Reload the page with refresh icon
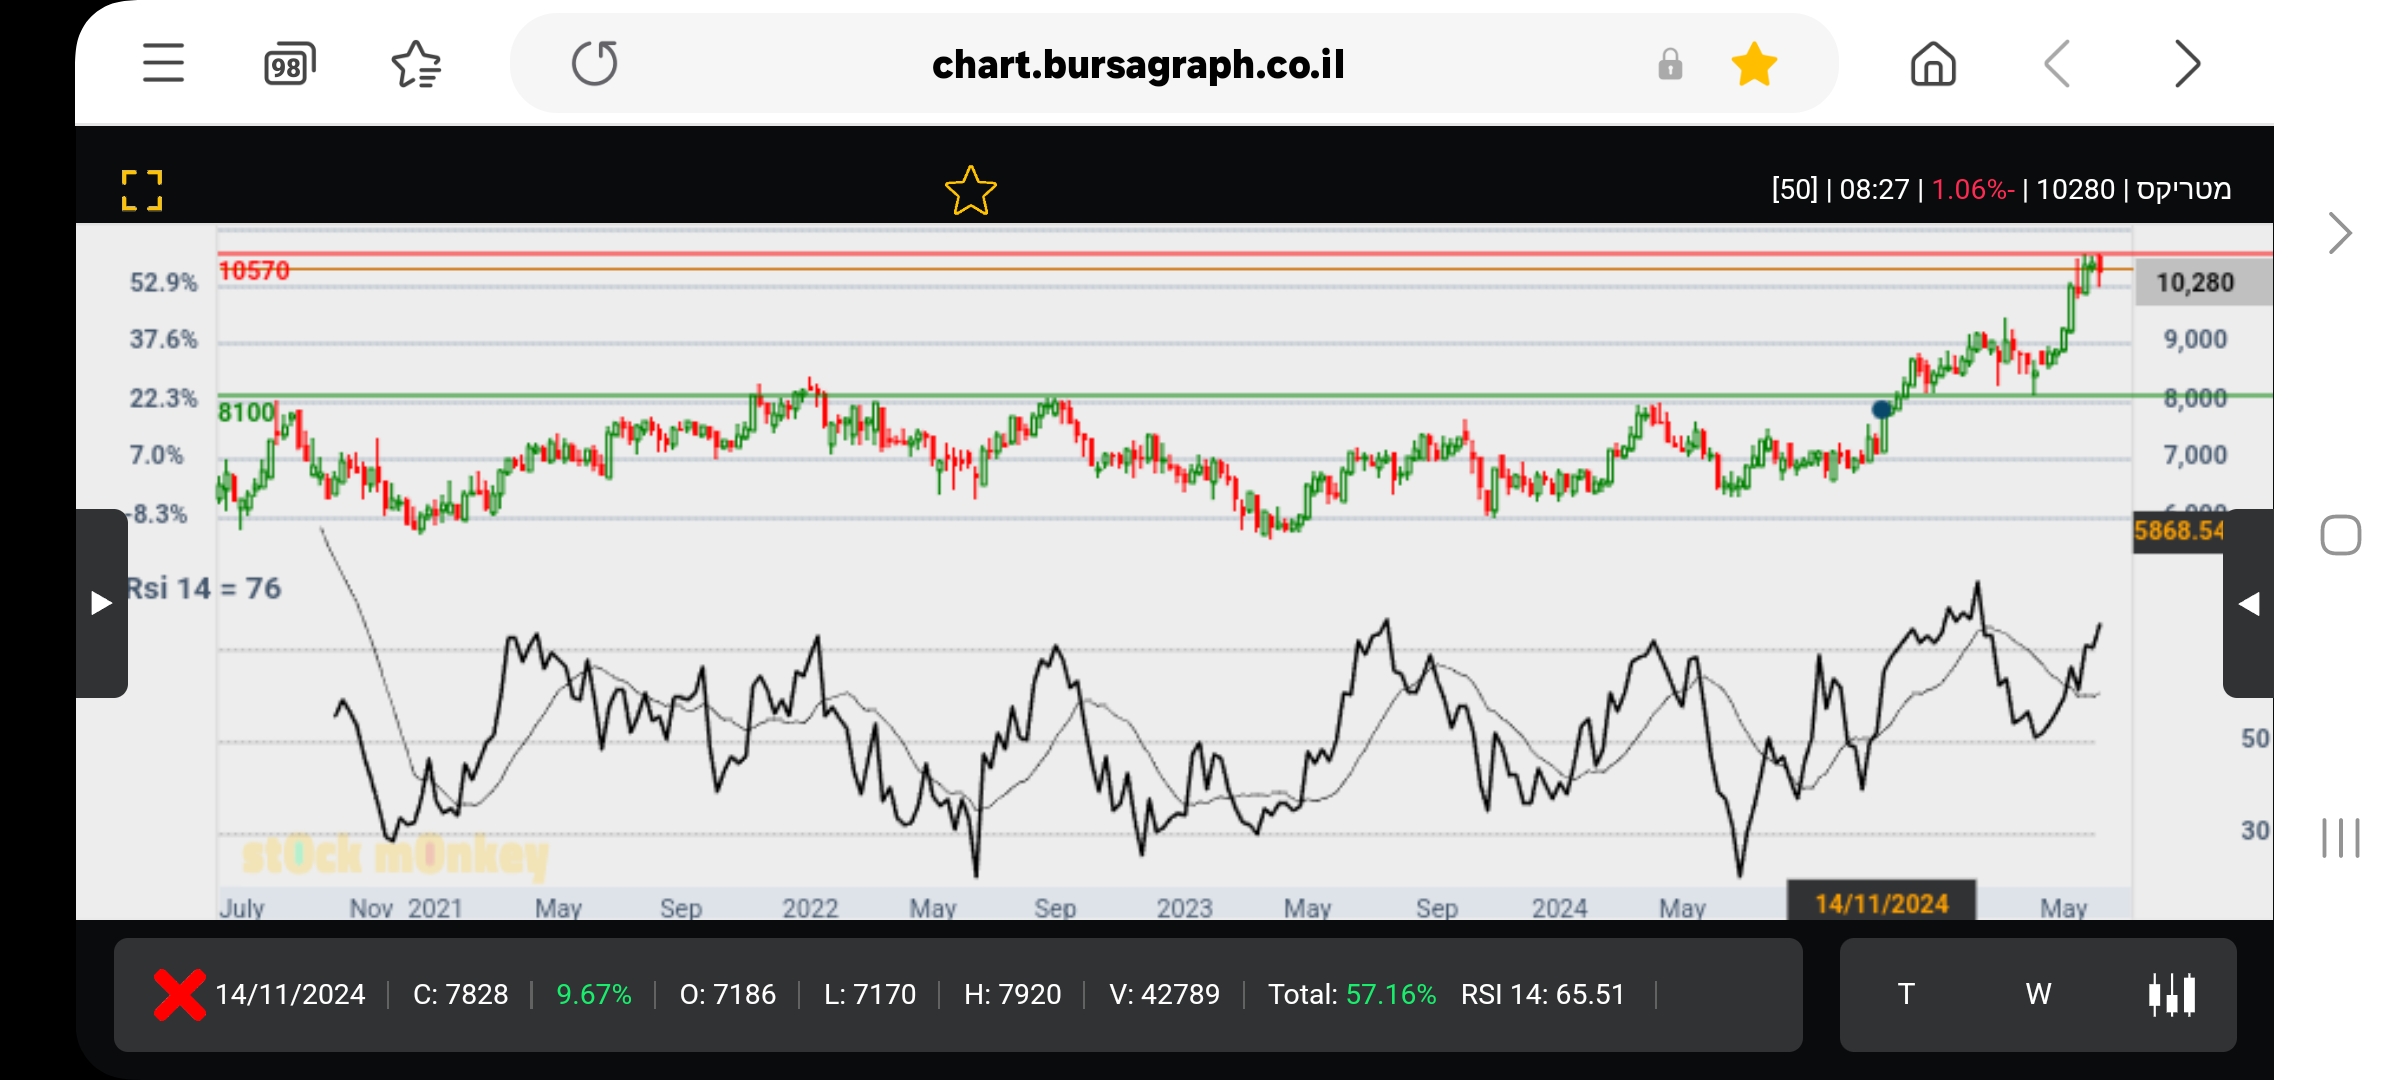The height and width of the screenshot is (1080, 2400). tap(595, 64)
